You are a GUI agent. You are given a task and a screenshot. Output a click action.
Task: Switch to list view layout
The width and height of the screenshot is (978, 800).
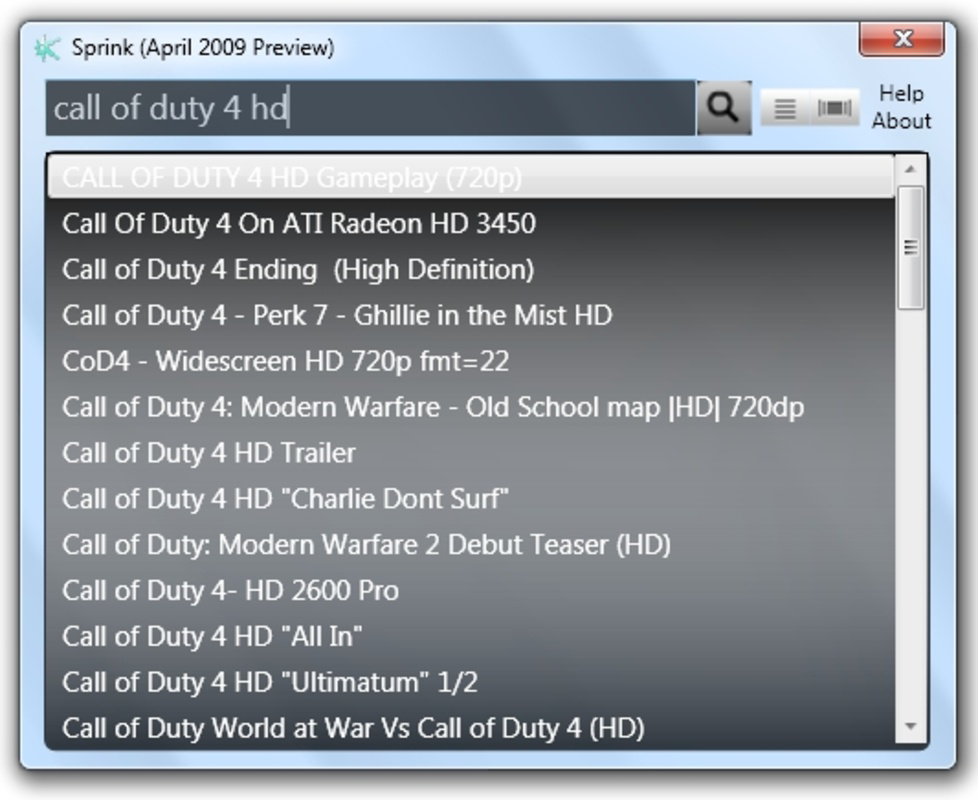(x=785, y=108)
